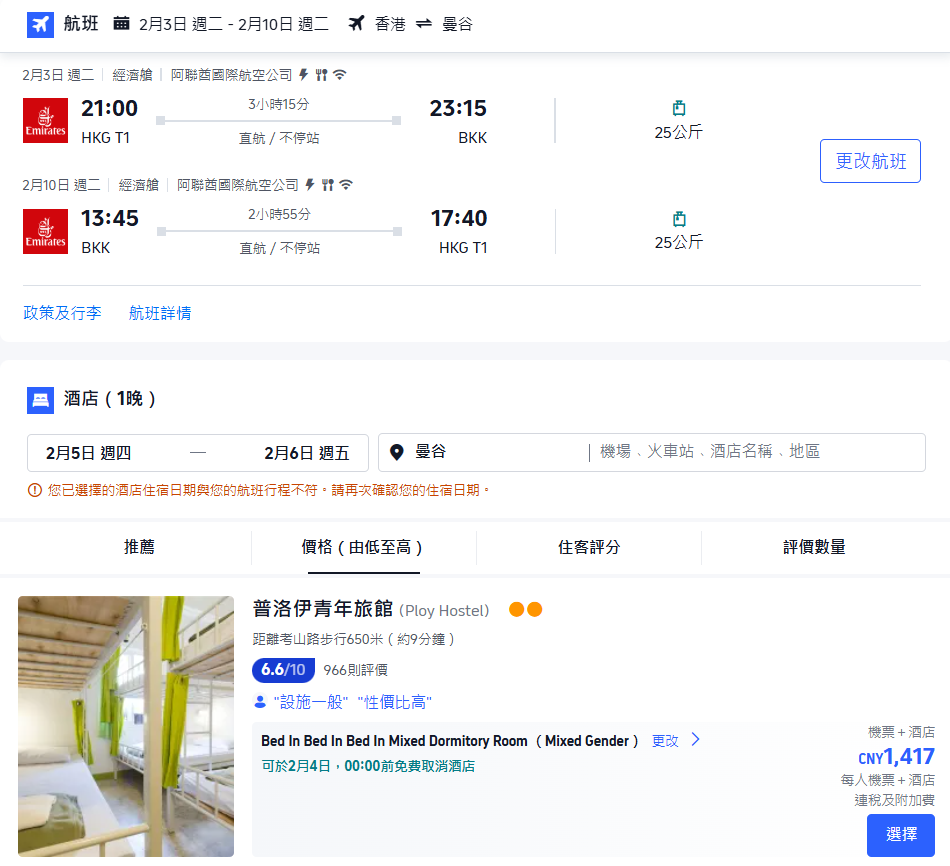Click the hotel bed icon next to 酒店
The width and height of the screenshot is (950, 866).
tap(39, 401)
